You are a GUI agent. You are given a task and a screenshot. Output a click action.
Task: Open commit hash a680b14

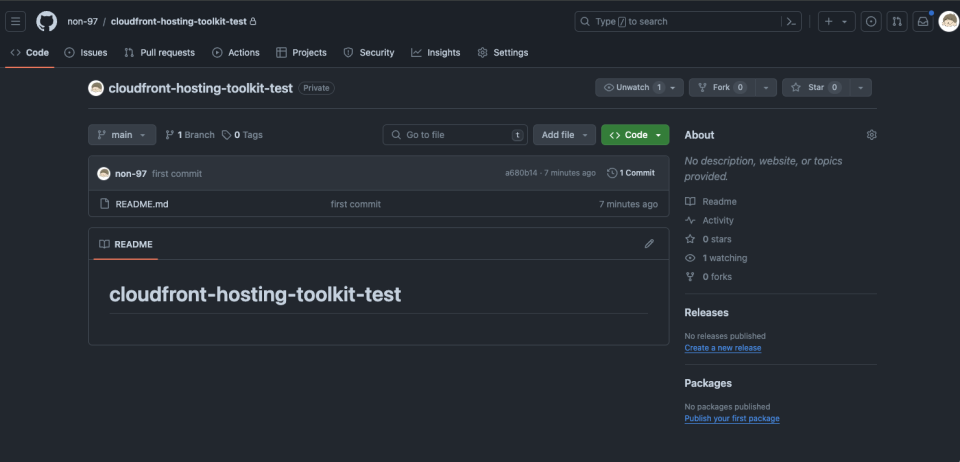pyautogui.click(x=520, y=173)
